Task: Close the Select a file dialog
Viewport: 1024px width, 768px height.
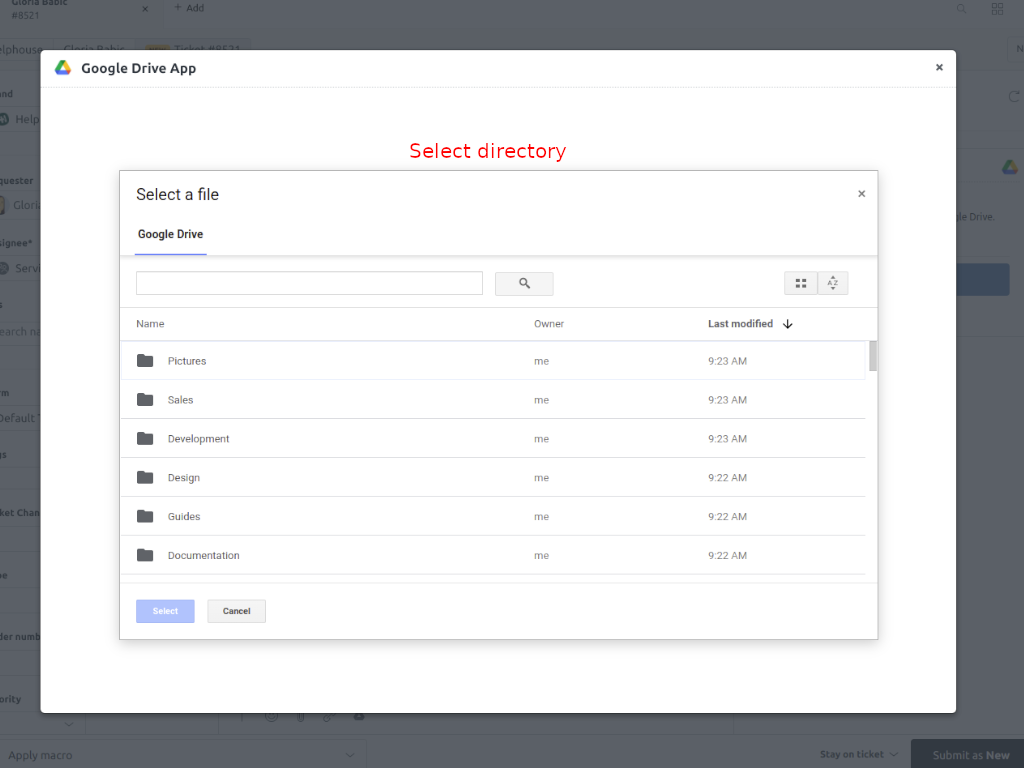Action: pyautogui.click(x=862, y=194)
